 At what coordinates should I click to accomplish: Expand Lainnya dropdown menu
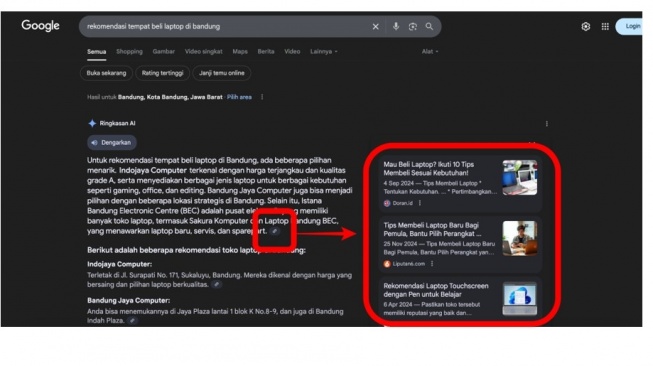[324, 52]
